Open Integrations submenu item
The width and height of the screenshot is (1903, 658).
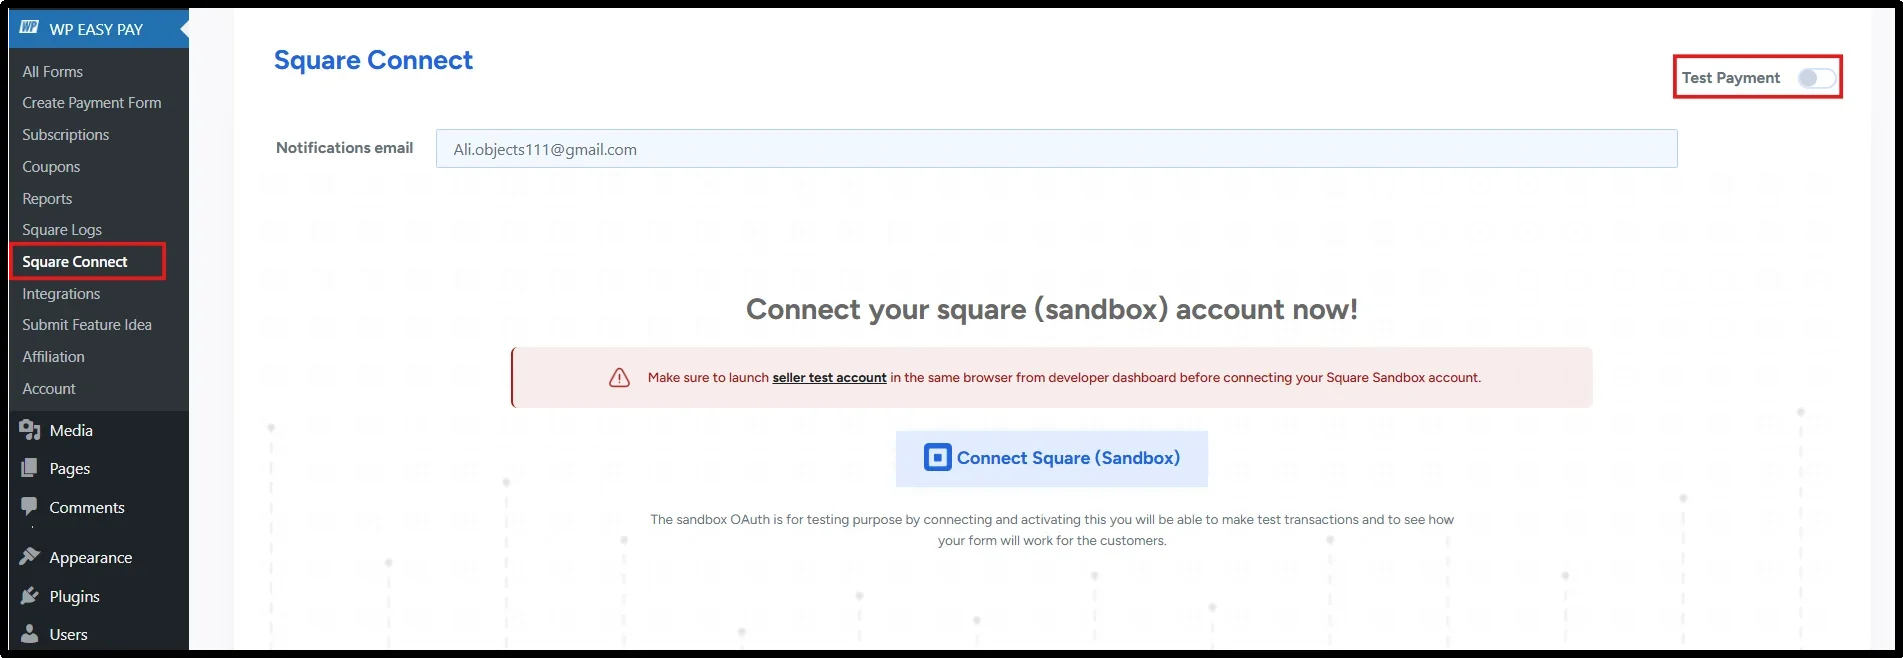(61, 294)
